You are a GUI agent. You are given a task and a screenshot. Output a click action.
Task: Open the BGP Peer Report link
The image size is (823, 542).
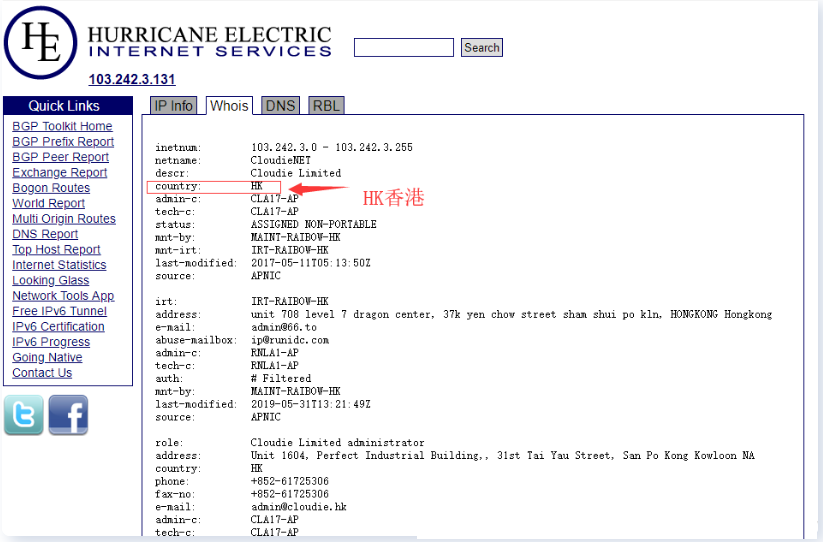pos(60,157)
